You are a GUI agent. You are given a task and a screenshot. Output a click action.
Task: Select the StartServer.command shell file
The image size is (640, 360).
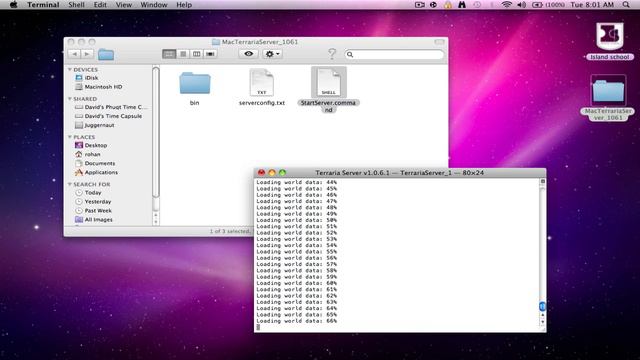point(329,83)
